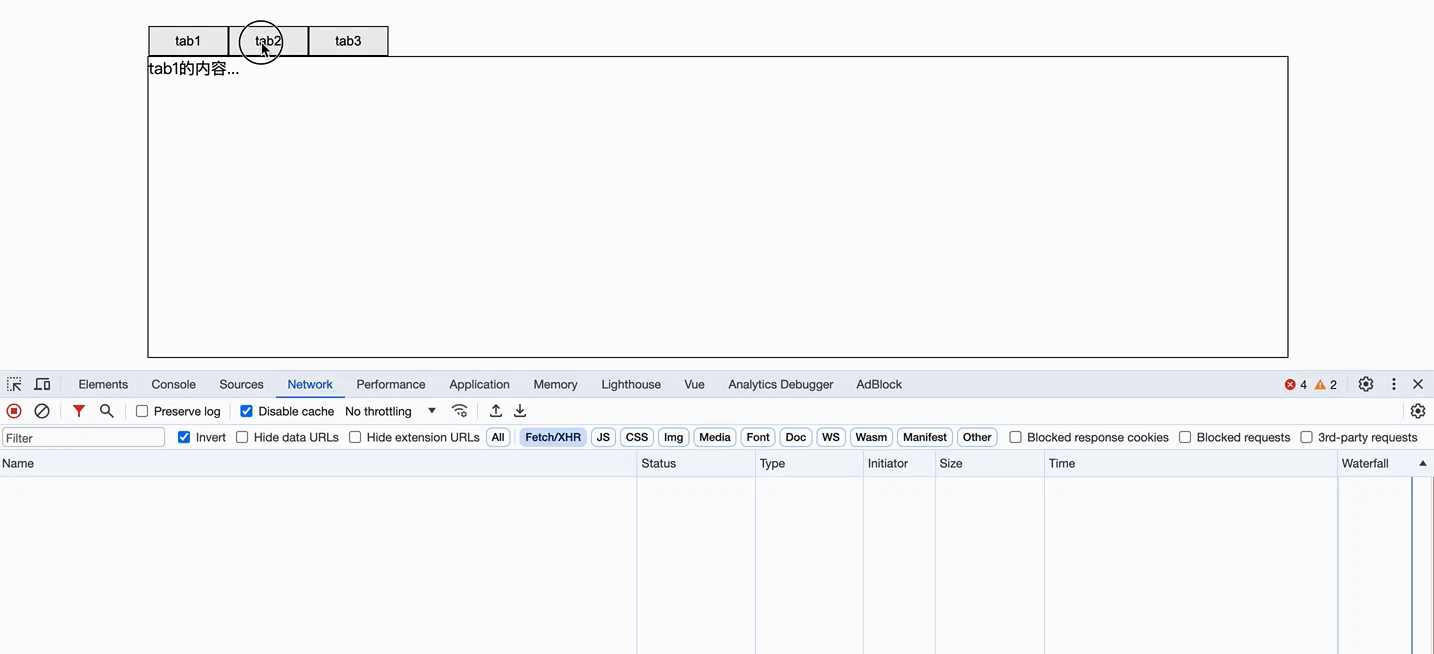Open the Application tab
Screen dimensions: 1434x654
479,384
